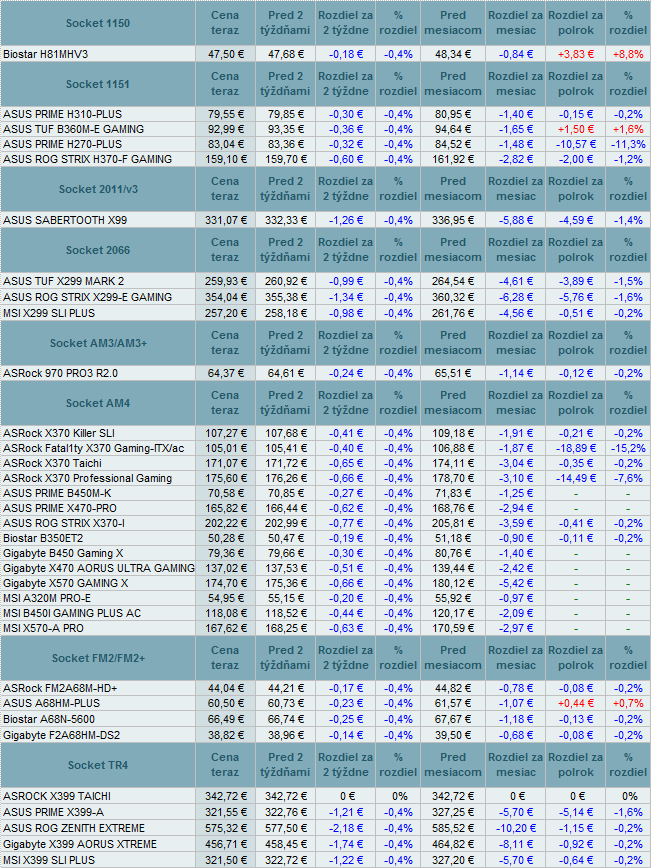Click the Socket TR4 section header
651x868 pixels.
97,765
